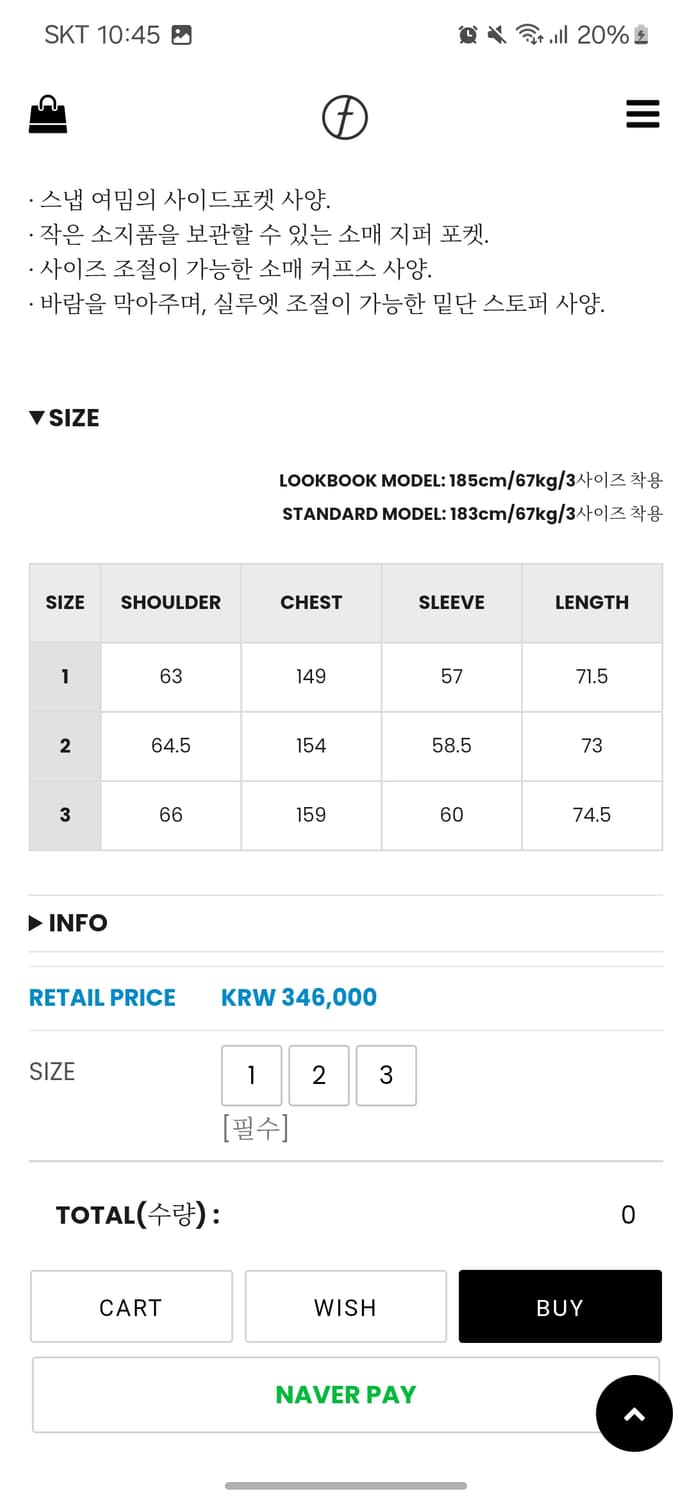Pay with NAVER PAY
The height and width of the screenshot is (1500, 692).
coord(345,1394)
